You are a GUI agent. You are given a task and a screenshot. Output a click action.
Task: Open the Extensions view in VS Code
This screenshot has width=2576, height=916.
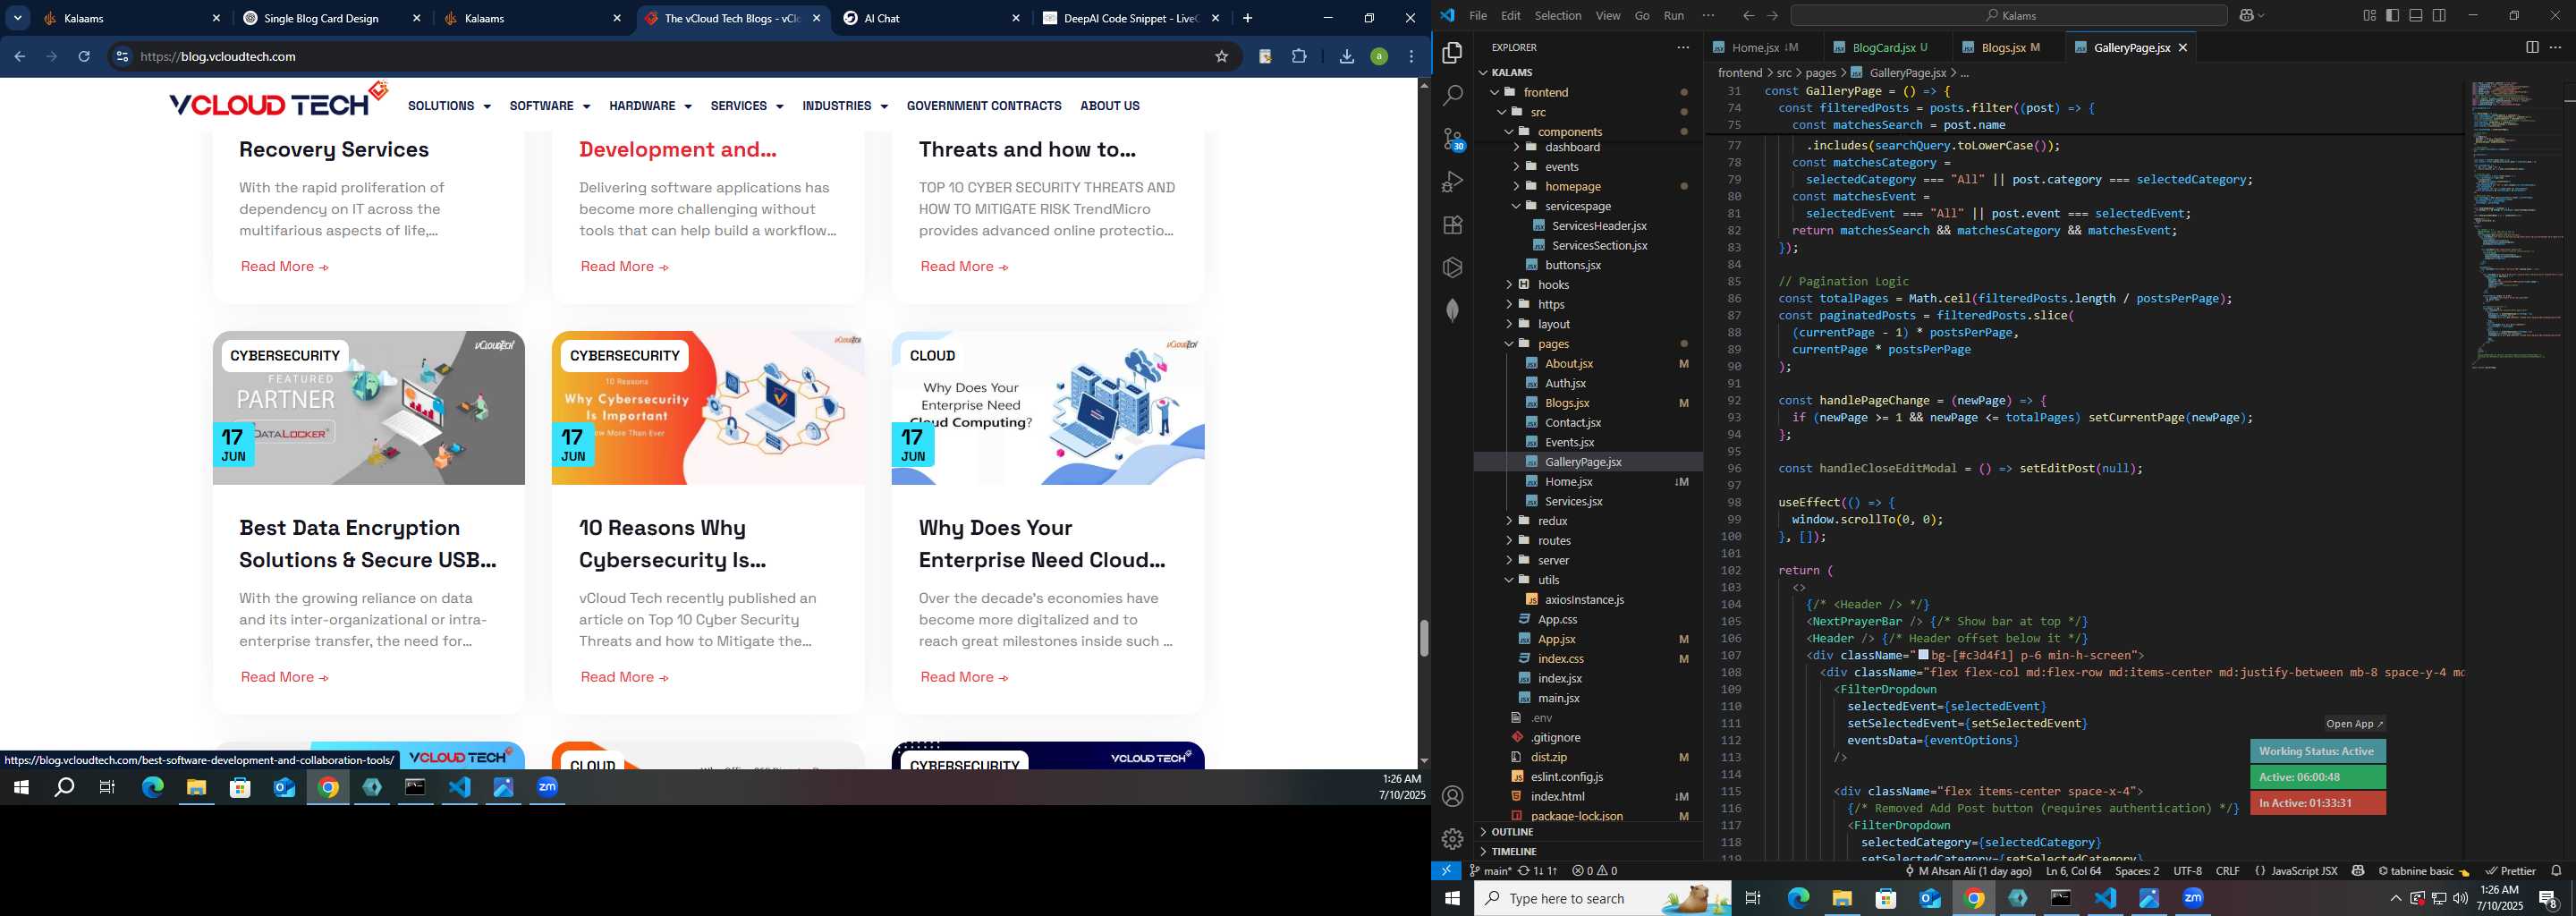(1453, 225)
